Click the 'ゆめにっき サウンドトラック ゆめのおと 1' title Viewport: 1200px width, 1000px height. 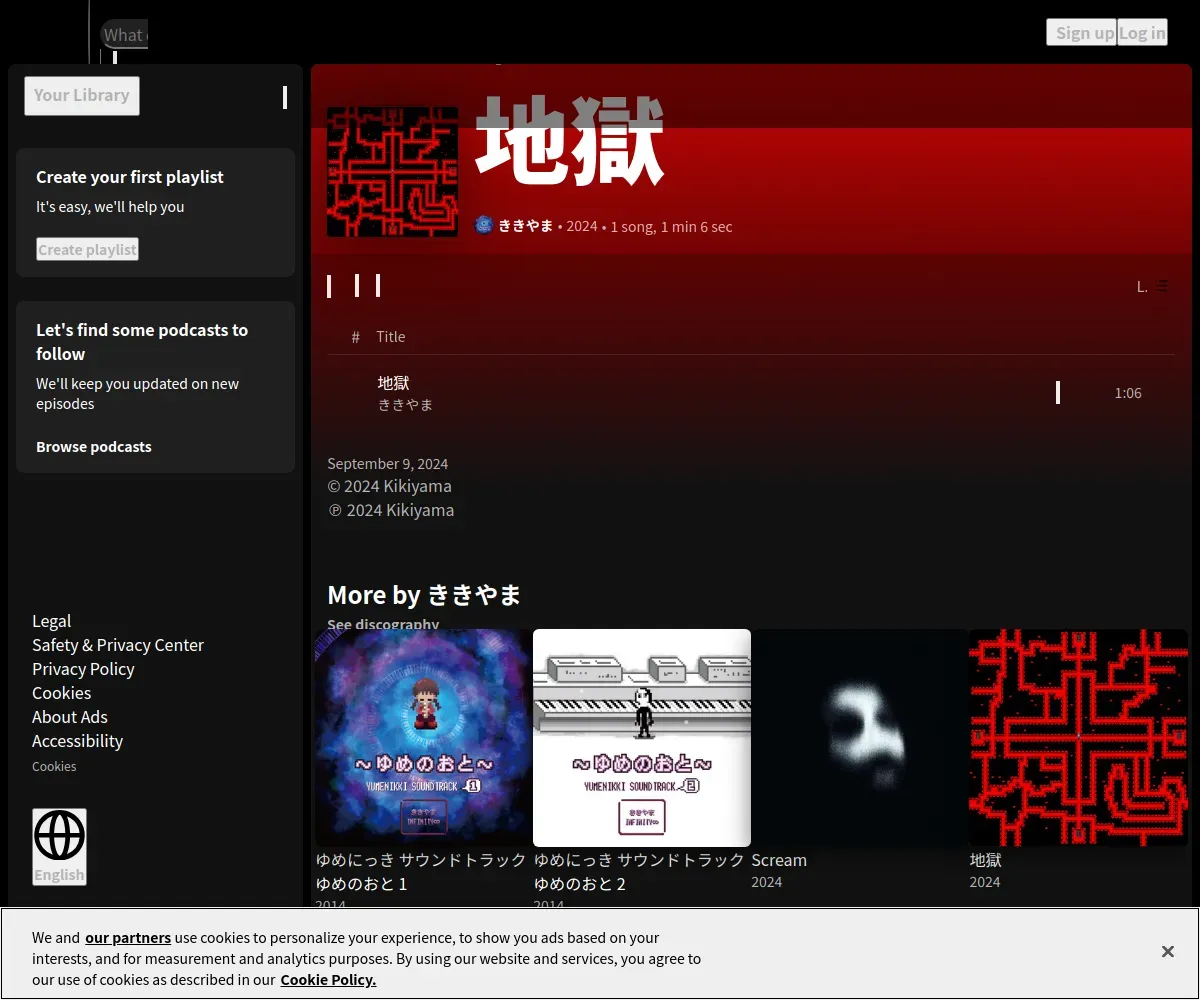(421, 872)
